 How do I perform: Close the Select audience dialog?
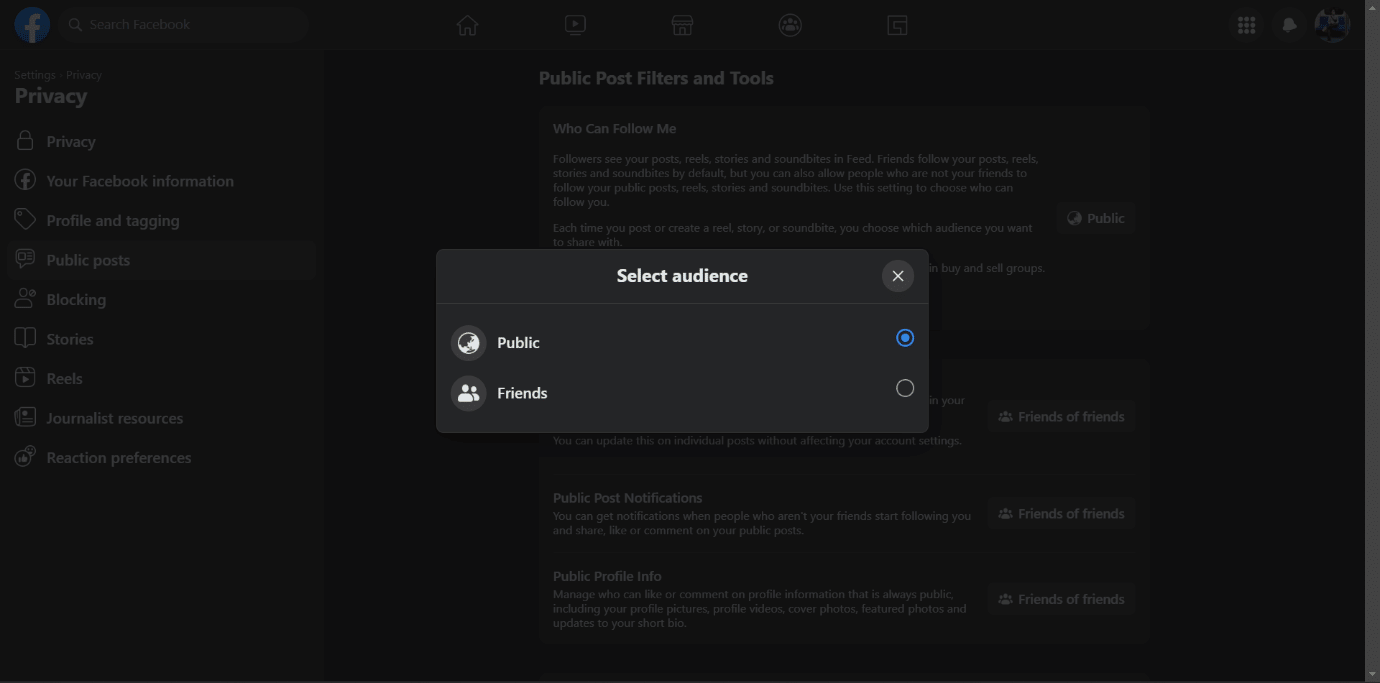coord(898,276)
